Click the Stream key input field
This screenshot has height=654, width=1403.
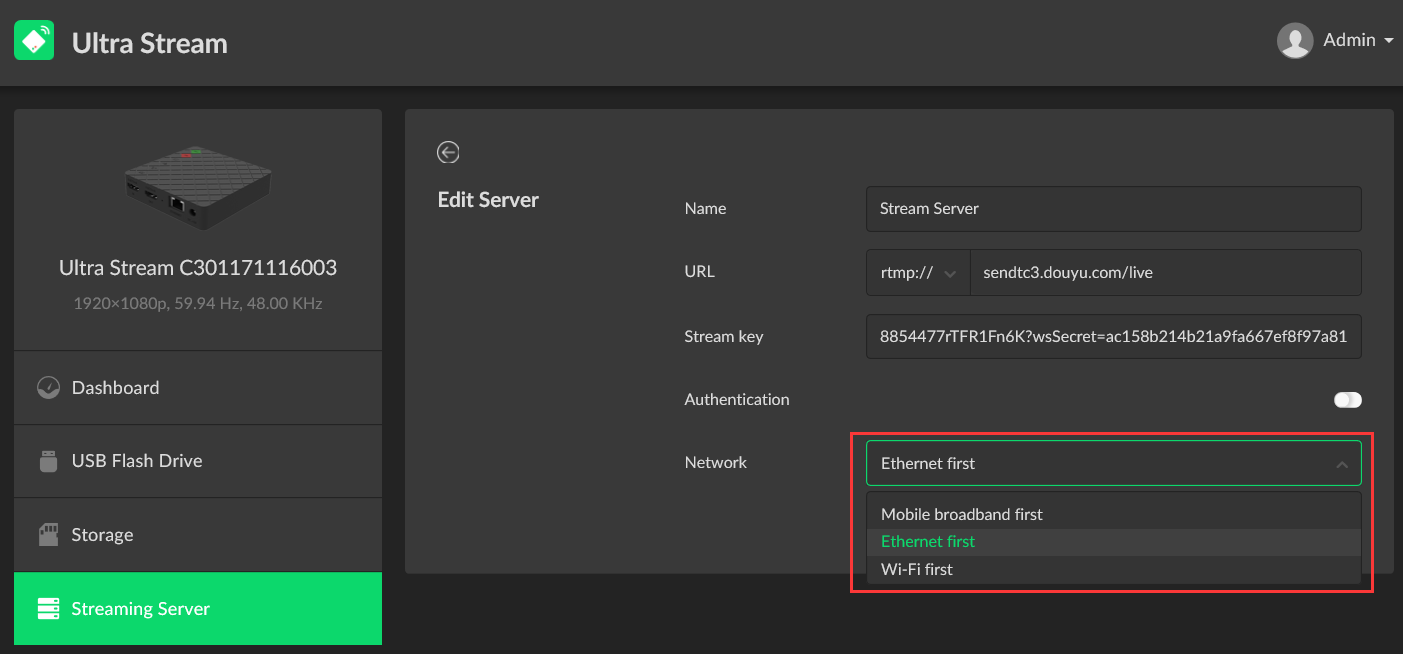point(1113,336)
